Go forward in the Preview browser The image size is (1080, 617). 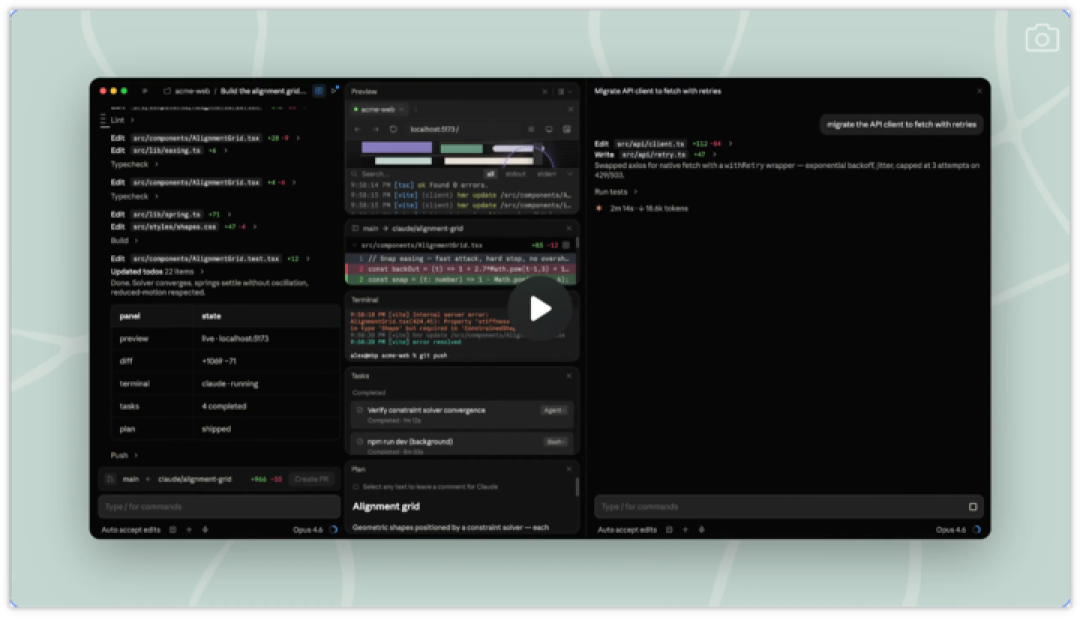tap(375, 129)
